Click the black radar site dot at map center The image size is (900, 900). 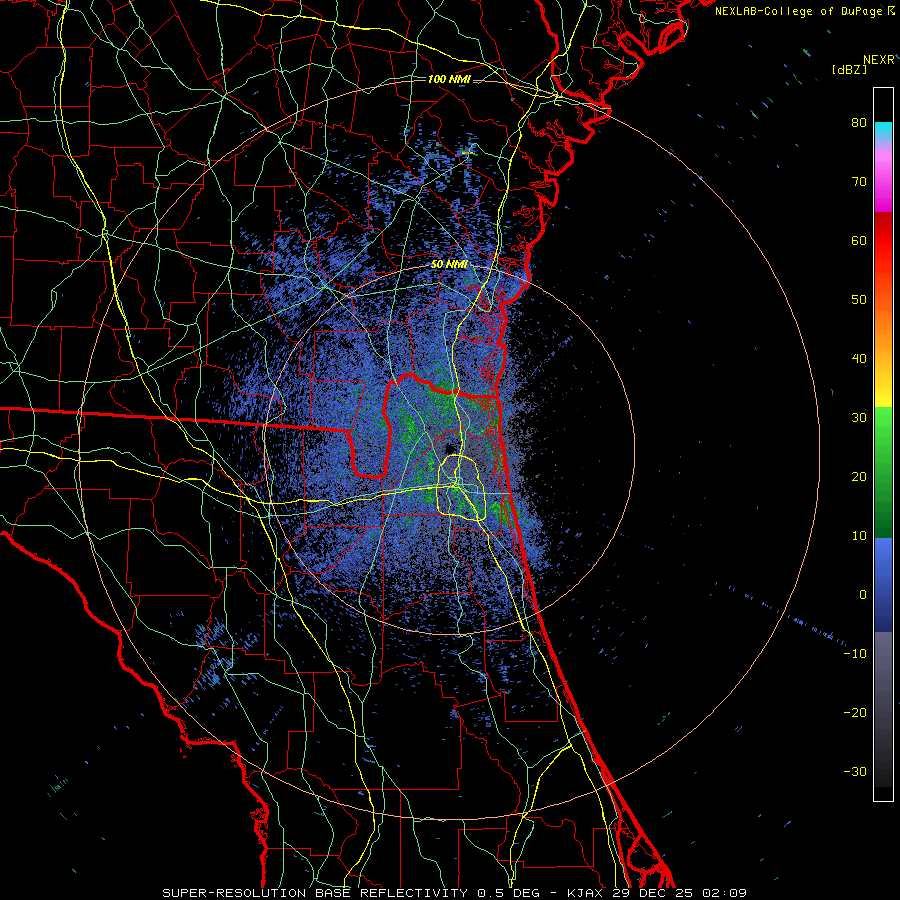pyautogui.click(x=449, y=448)
